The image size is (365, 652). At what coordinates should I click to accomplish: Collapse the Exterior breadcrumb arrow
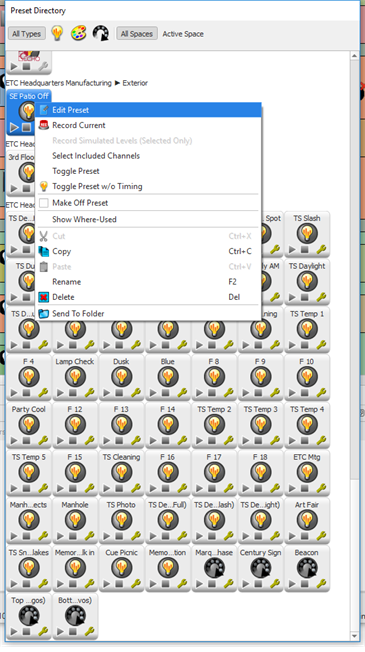pos(117,83)
